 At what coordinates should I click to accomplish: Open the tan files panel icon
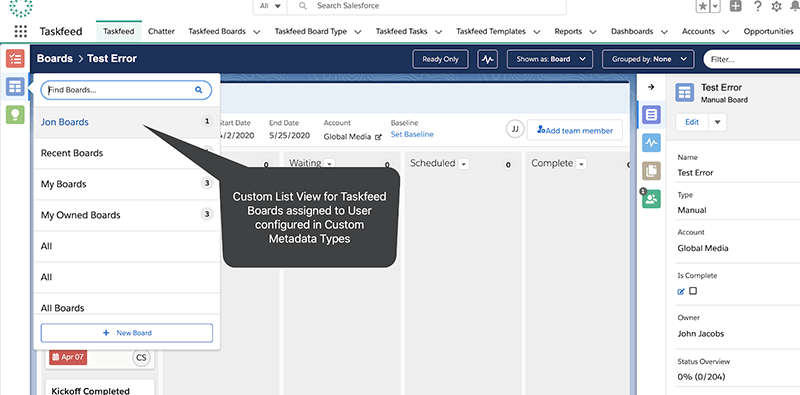click(x=652, y=171)
